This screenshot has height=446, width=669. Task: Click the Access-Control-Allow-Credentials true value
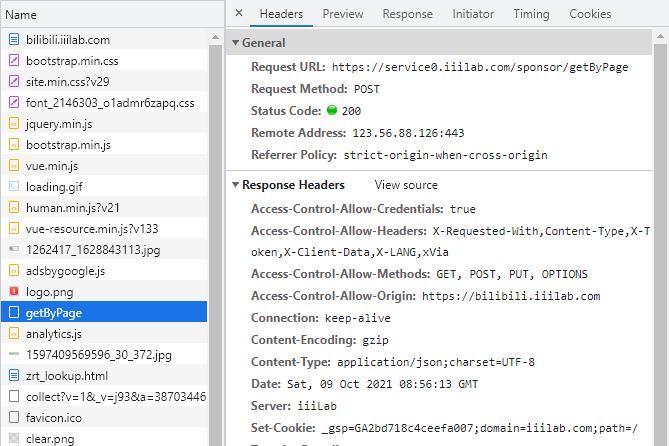[462, 209]
